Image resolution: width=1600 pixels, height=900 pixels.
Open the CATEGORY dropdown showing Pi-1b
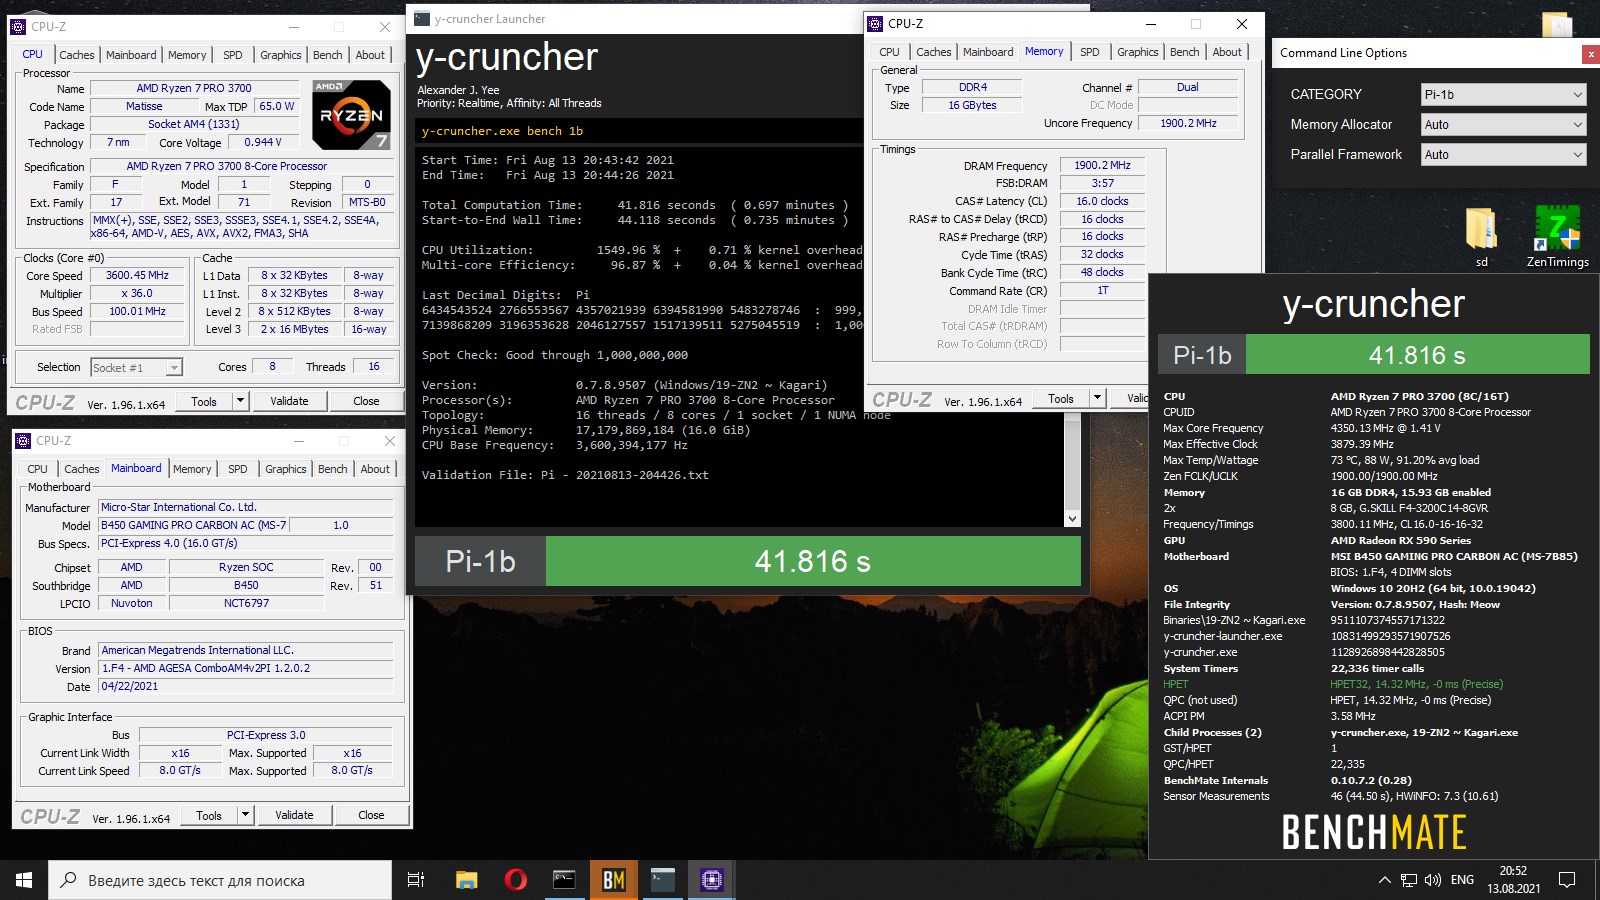click(x=1504, y=94)
